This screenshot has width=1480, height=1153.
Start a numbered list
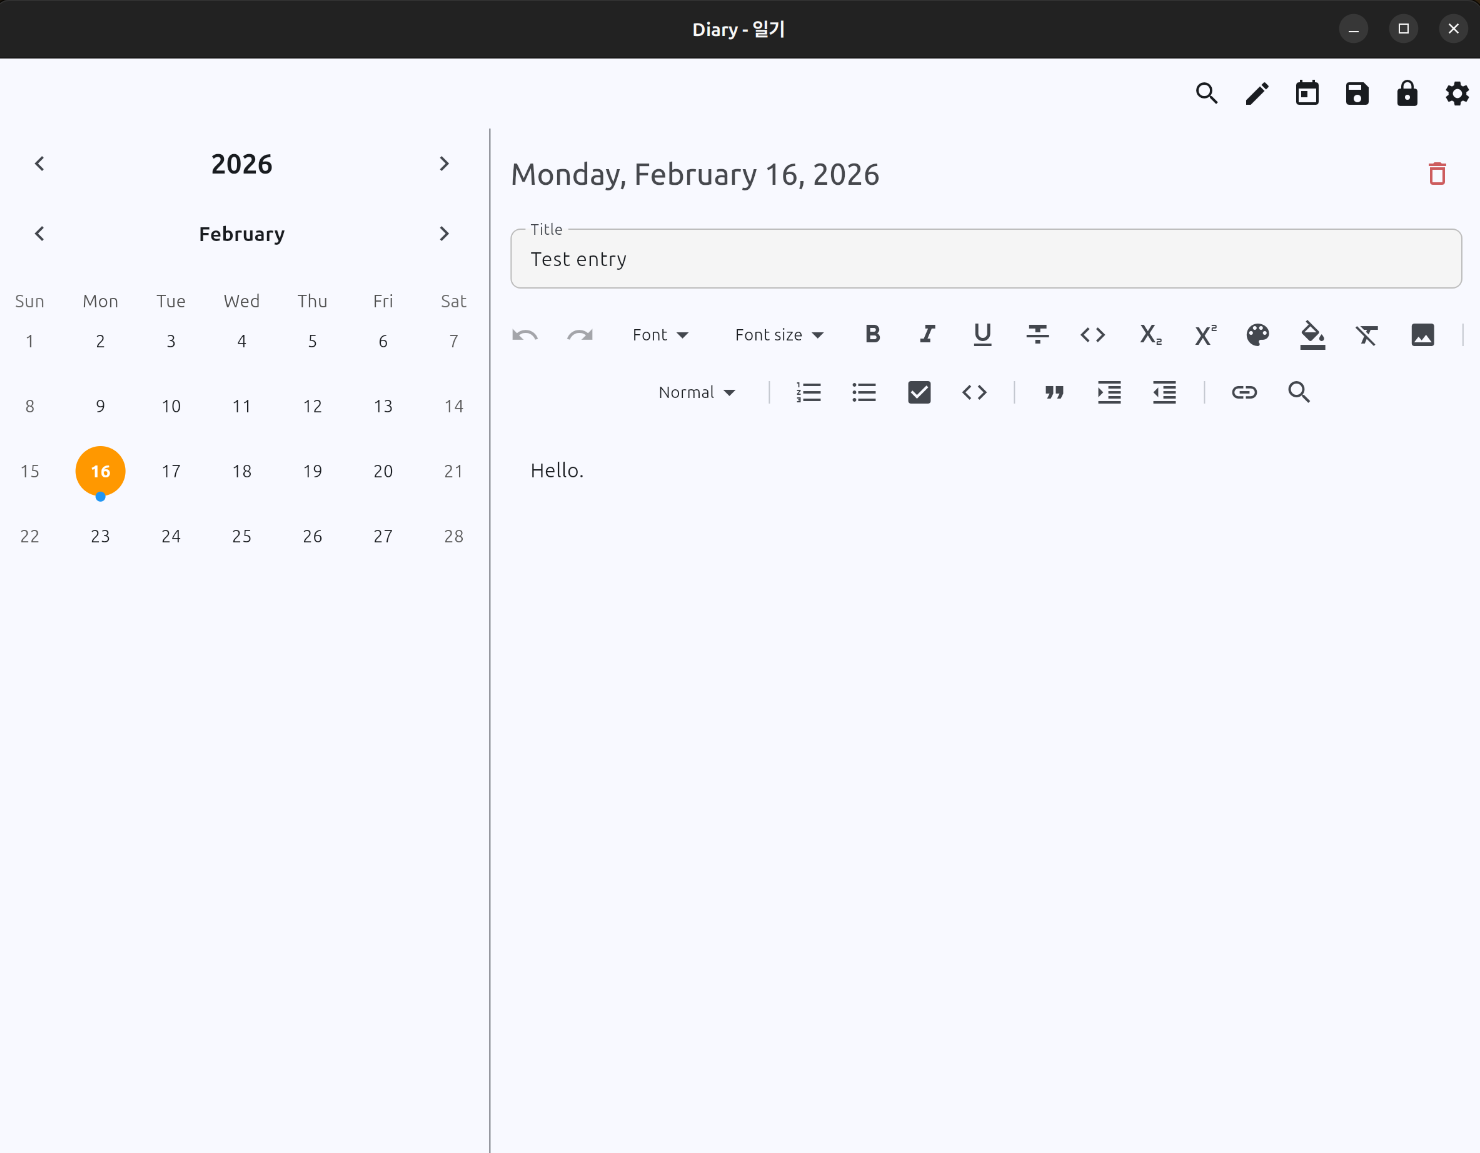(809, 393)
